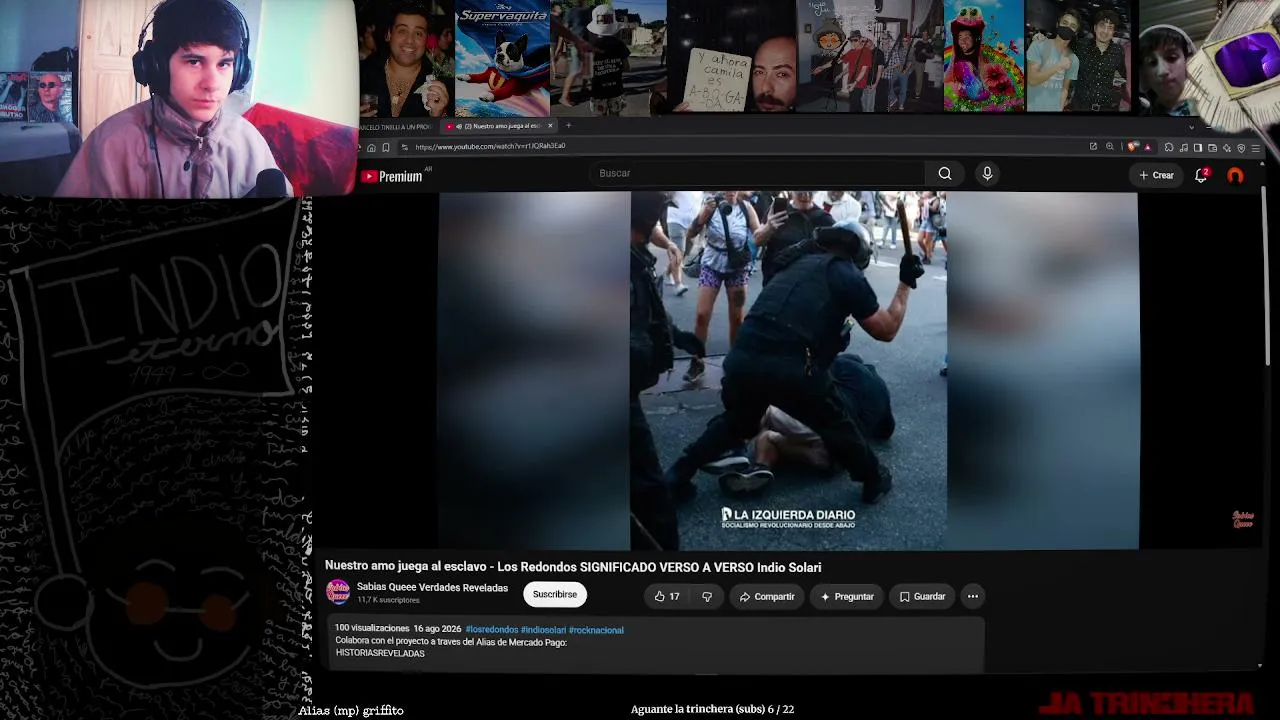
Task: Open a new browser tab with plus
Action: tap(568, 126)
